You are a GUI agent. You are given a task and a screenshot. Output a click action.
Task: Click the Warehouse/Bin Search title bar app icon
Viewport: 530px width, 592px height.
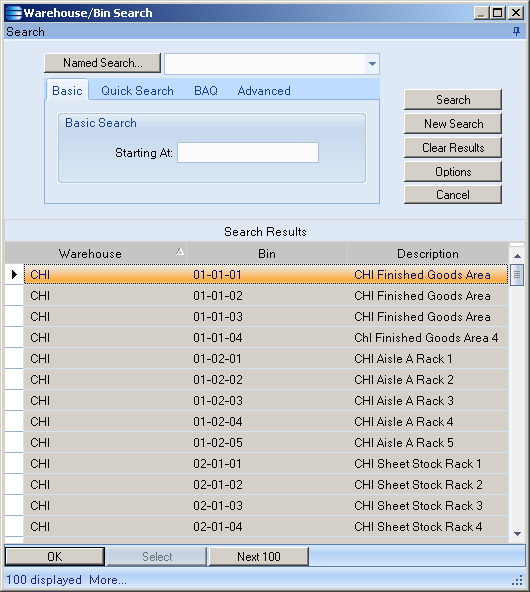click(13, 13)
